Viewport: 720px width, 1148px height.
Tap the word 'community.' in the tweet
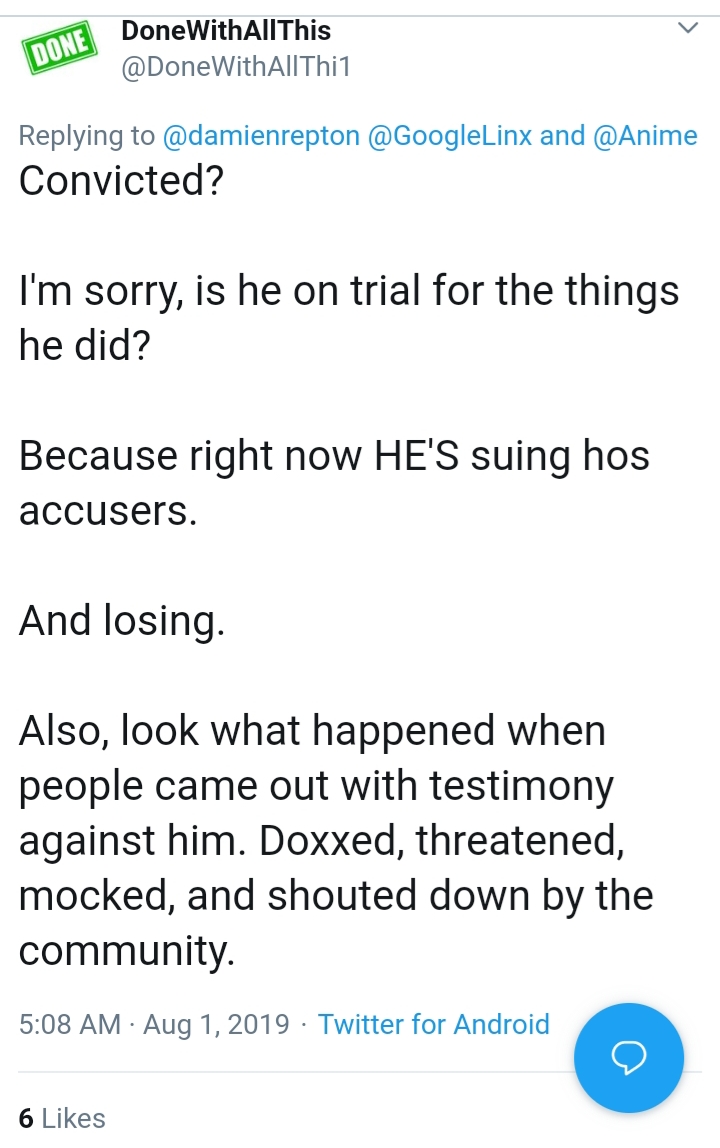click(x=127, y=951)
